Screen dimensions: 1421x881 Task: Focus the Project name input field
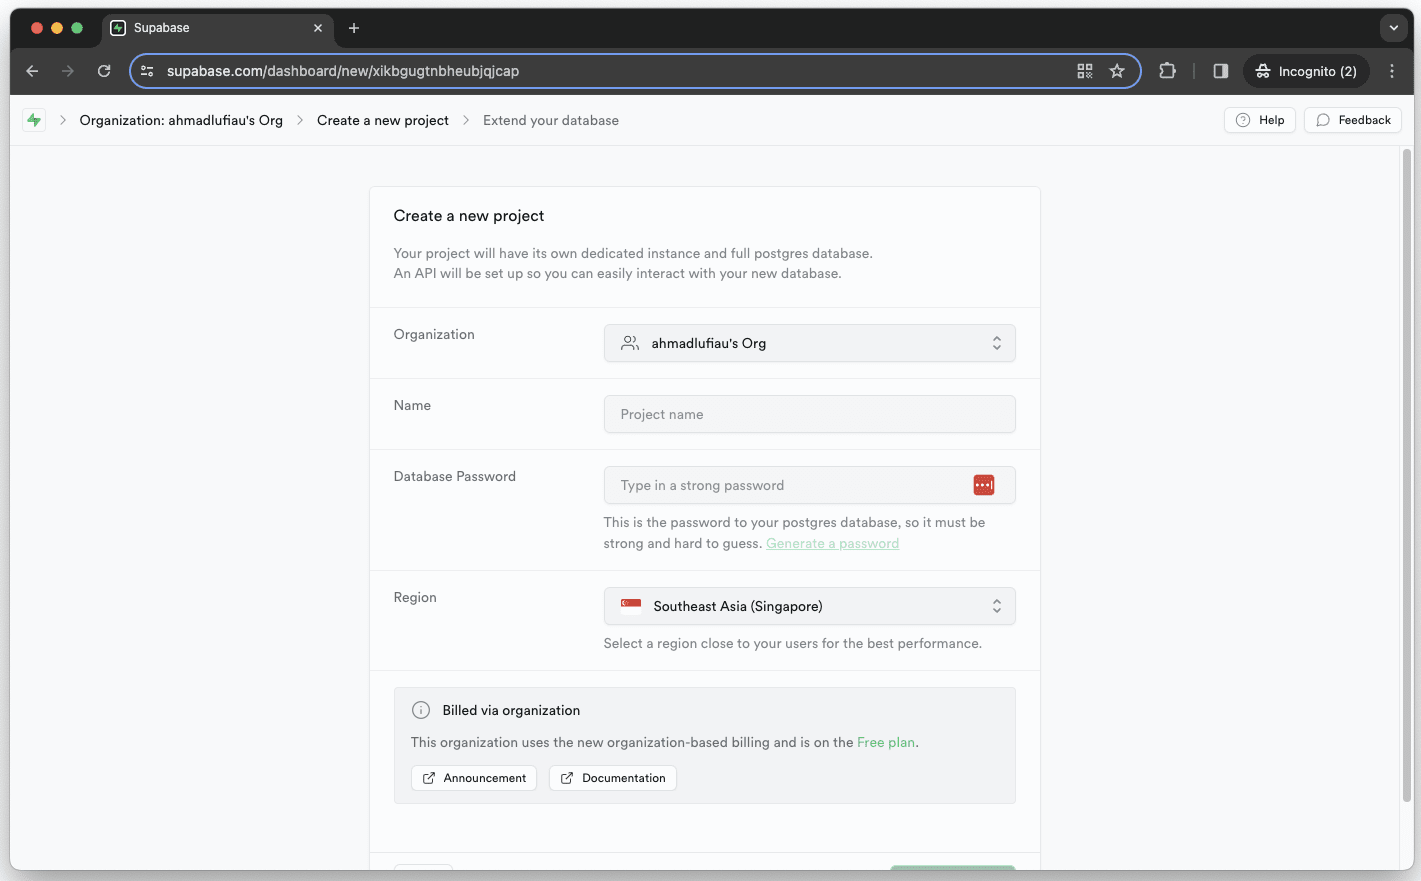pos(809,414)
